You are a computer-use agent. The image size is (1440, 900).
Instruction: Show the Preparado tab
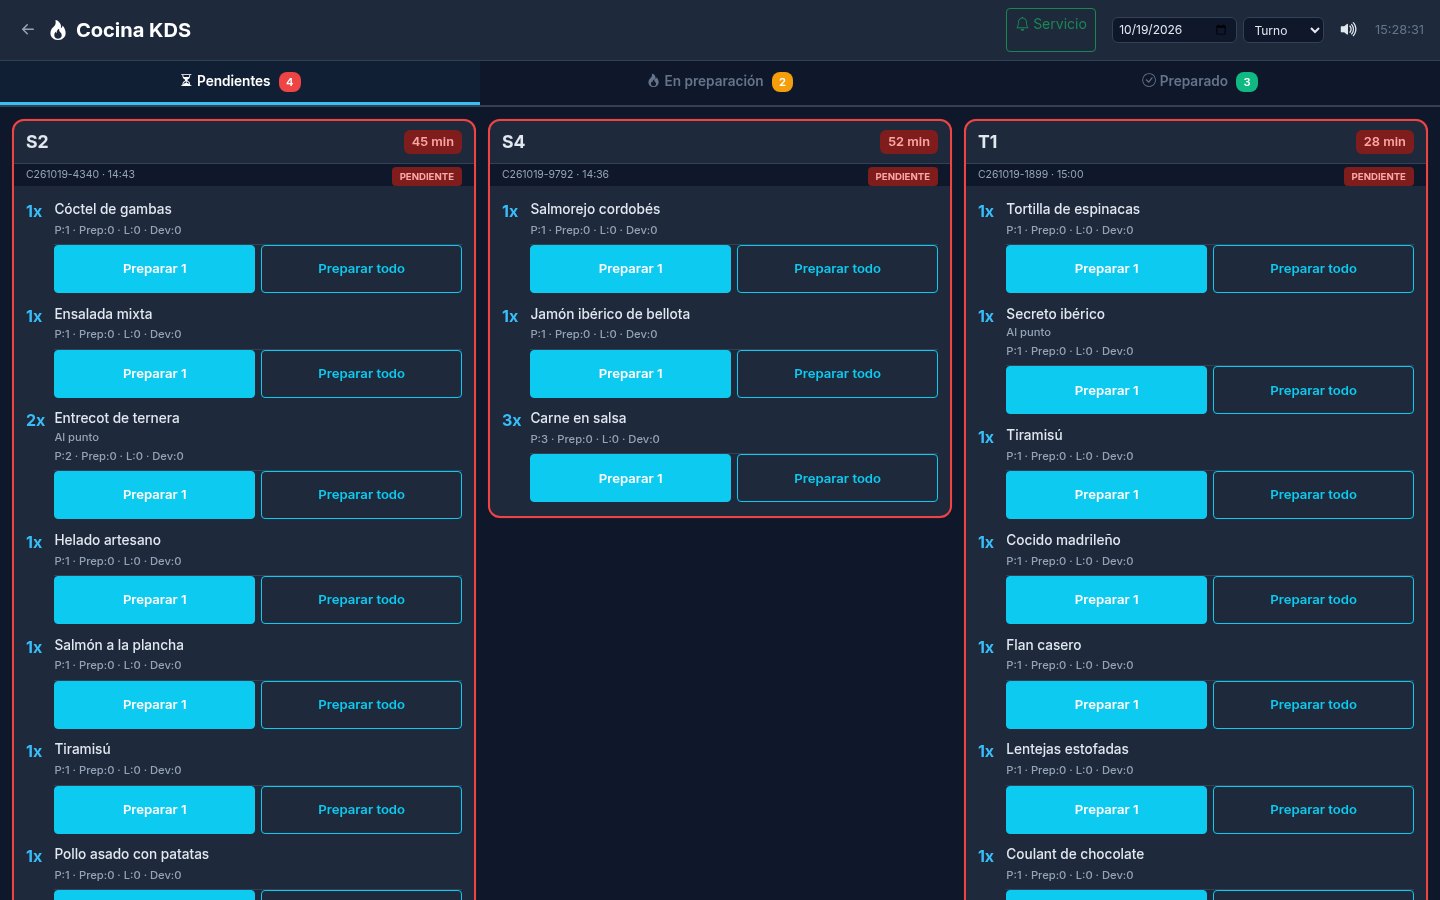pyautogui.click(x=1200, y=82)
